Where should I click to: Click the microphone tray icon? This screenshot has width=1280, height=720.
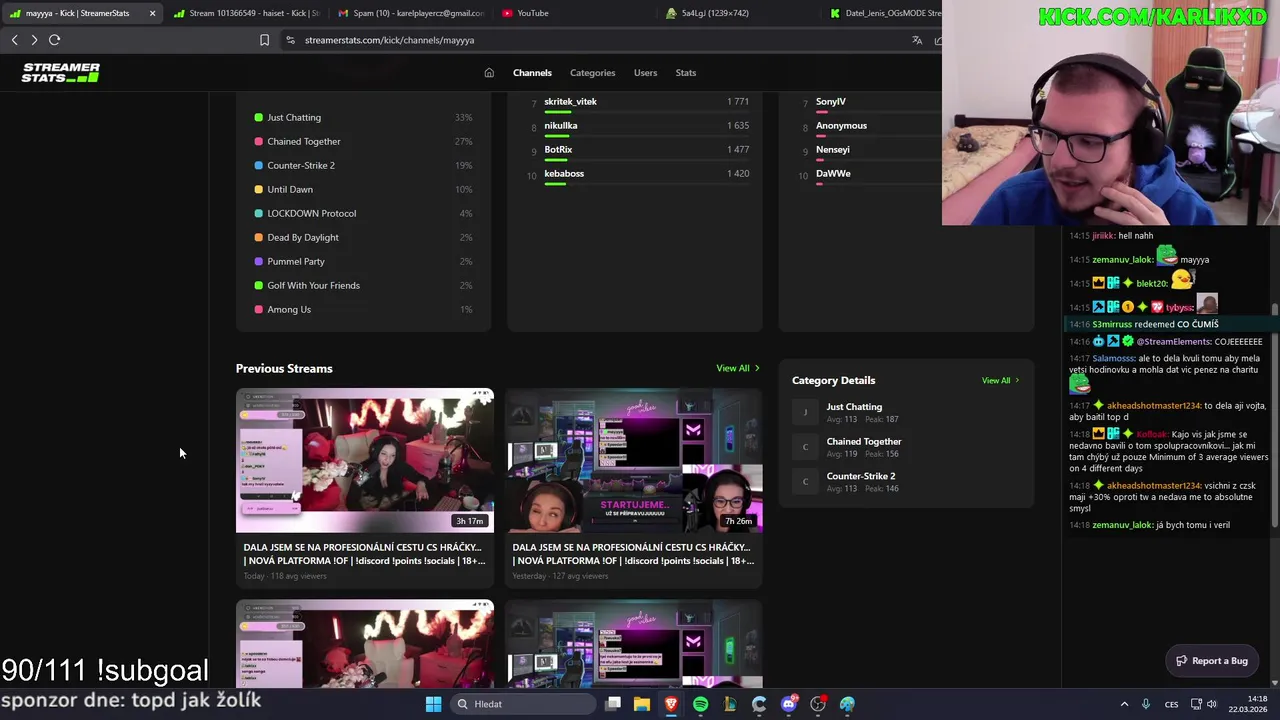click(x=1146, y=704)
